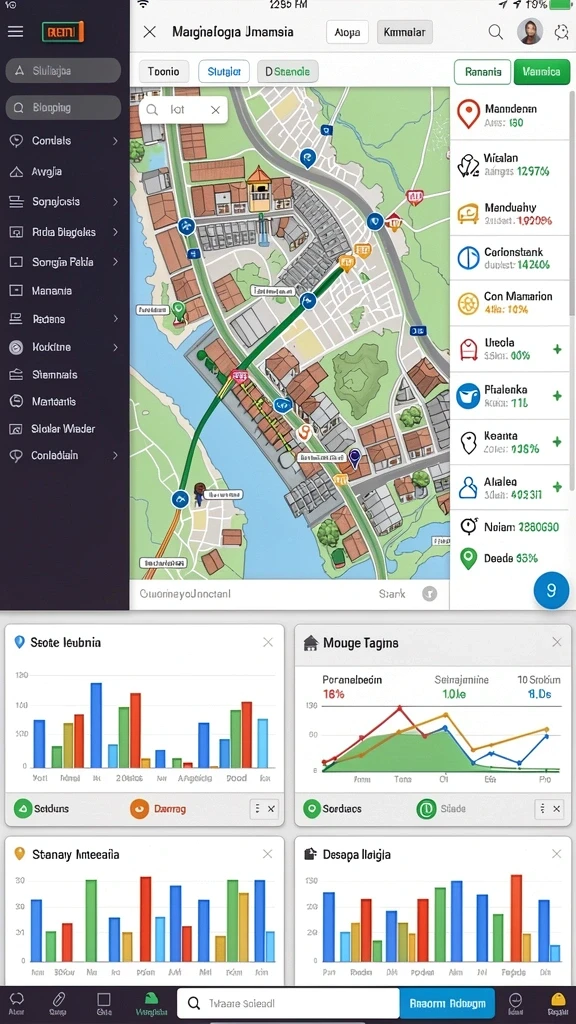
Task: Toggle the green Sordiacs legend indicator
Action: coord(312,808)
